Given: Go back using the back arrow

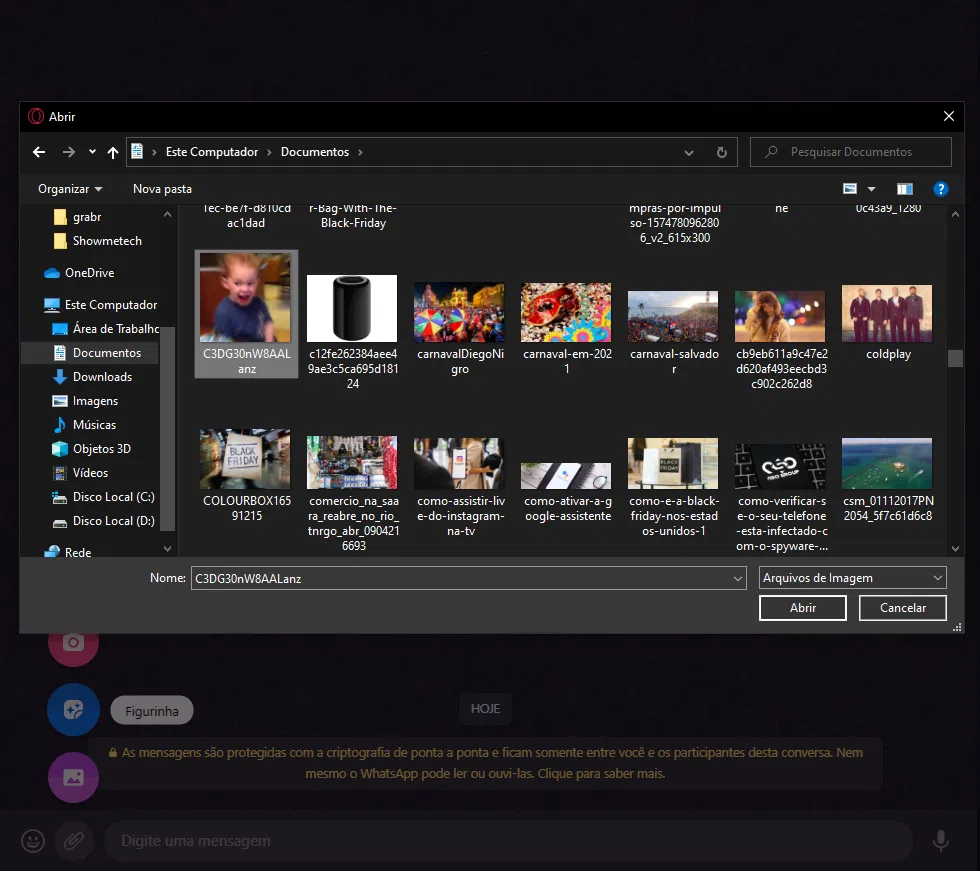Looking at the screenshot, I should [x=38, y=152].
